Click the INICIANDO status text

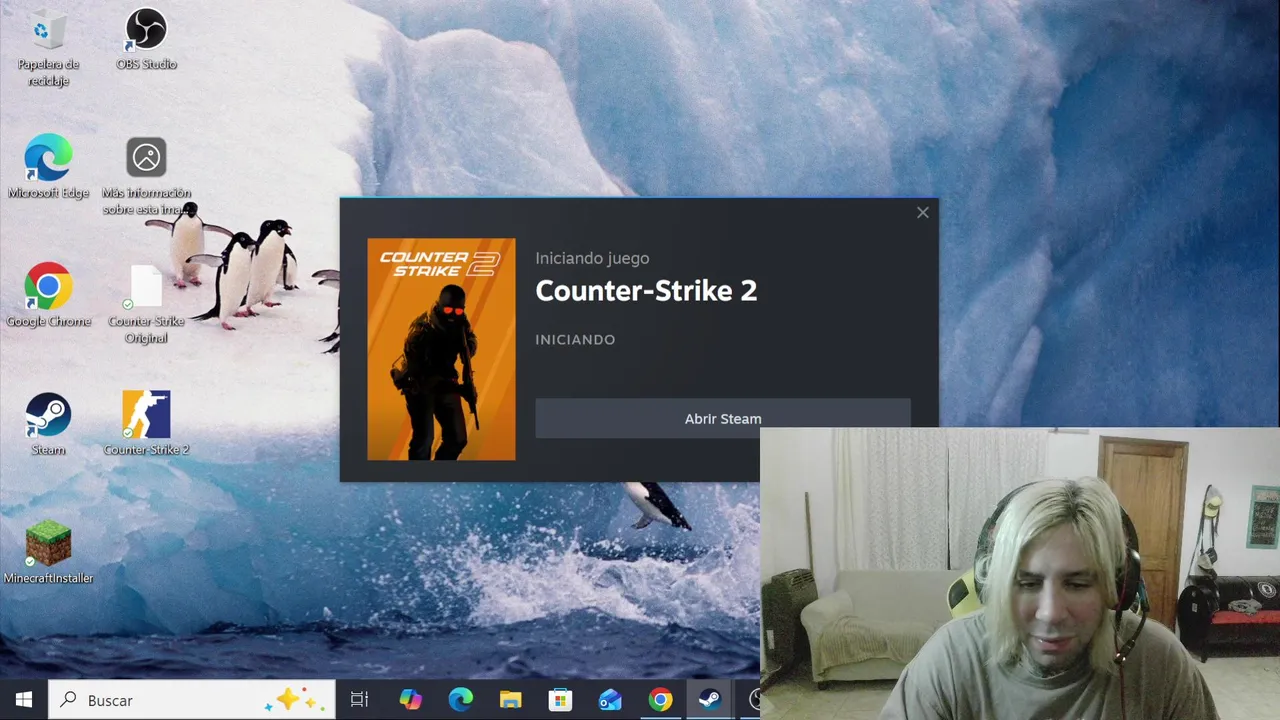tap(575, 339)
